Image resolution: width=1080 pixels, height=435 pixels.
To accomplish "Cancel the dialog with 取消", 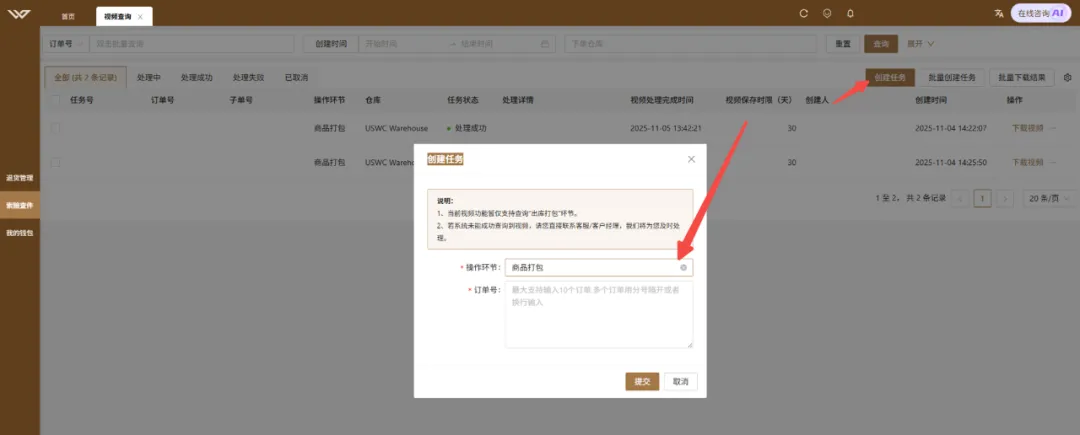I will point(681,381).
